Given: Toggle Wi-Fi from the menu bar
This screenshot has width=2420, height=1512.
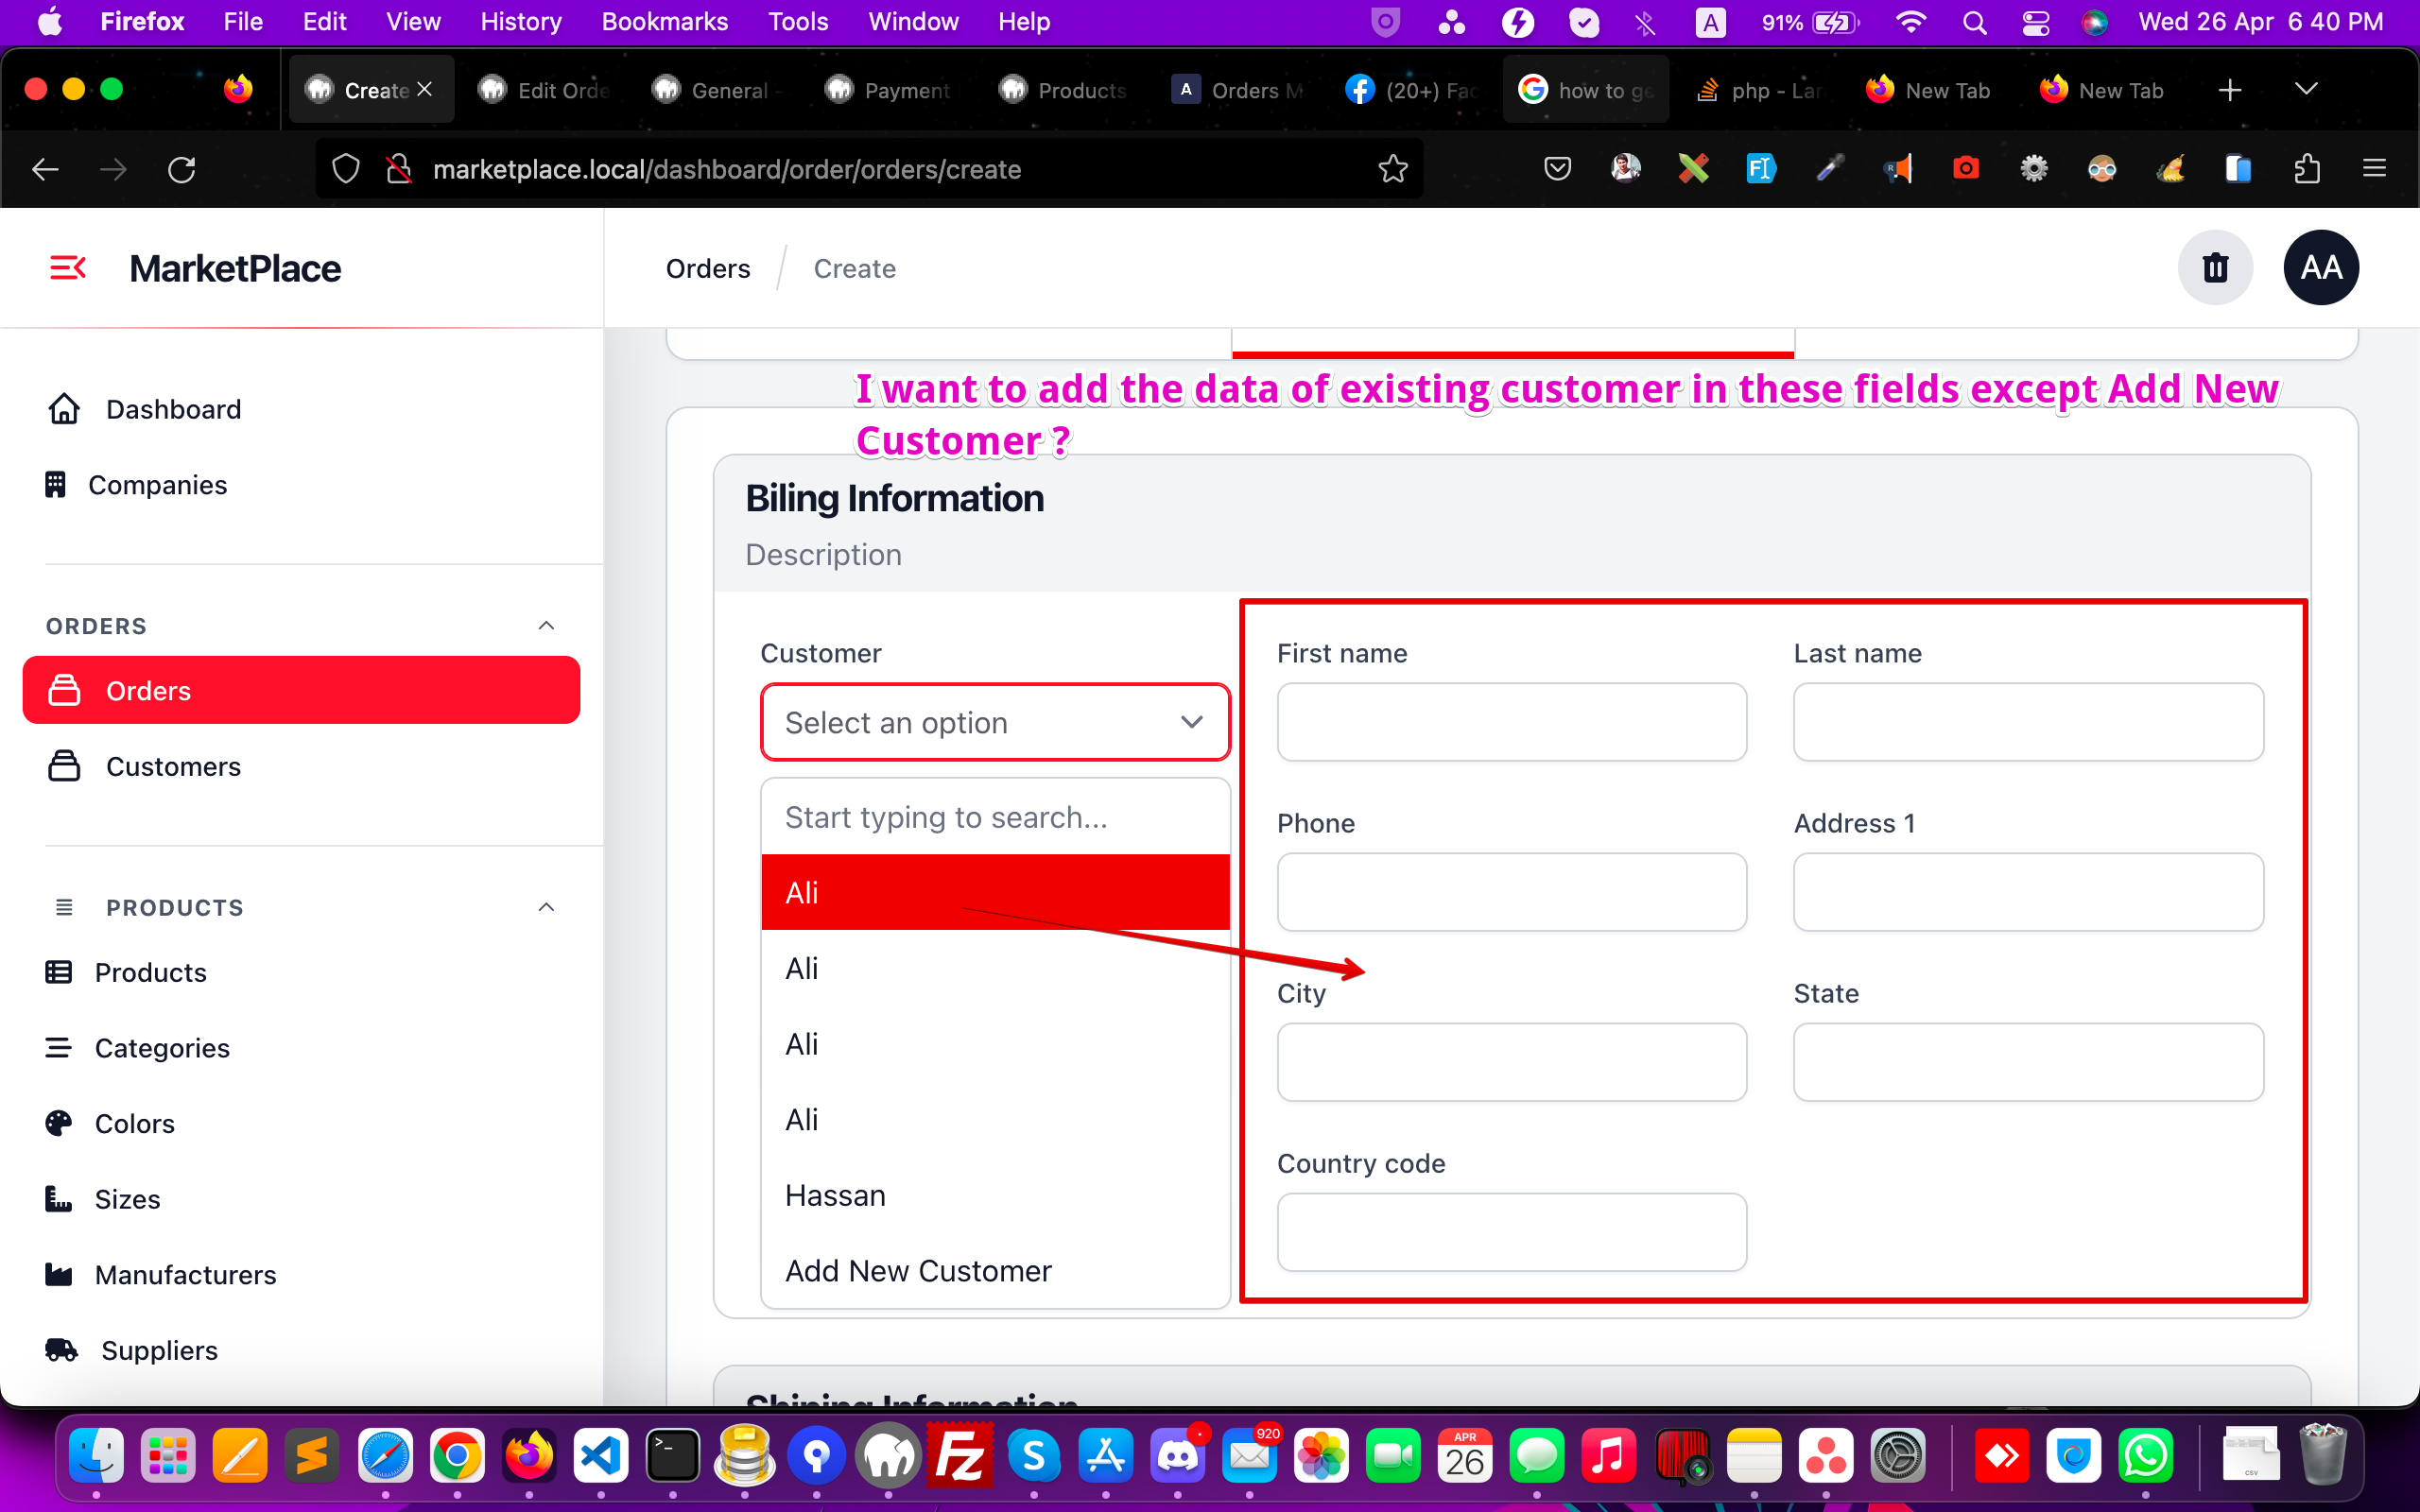Looking at the screenshot, I should (x=1911, y=21).
